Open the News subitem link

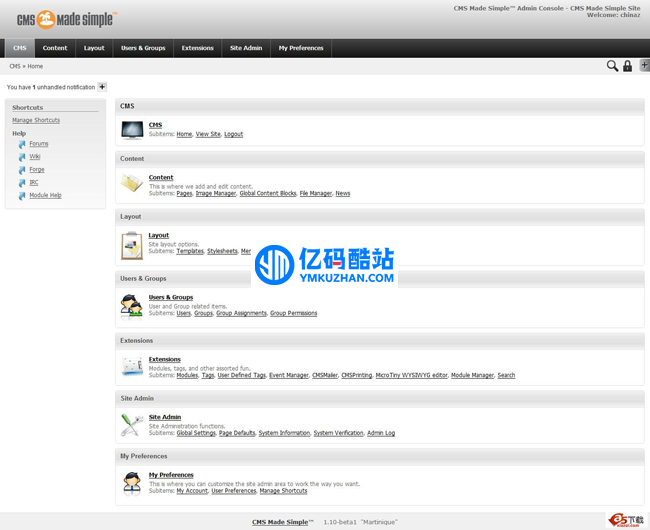343,194
